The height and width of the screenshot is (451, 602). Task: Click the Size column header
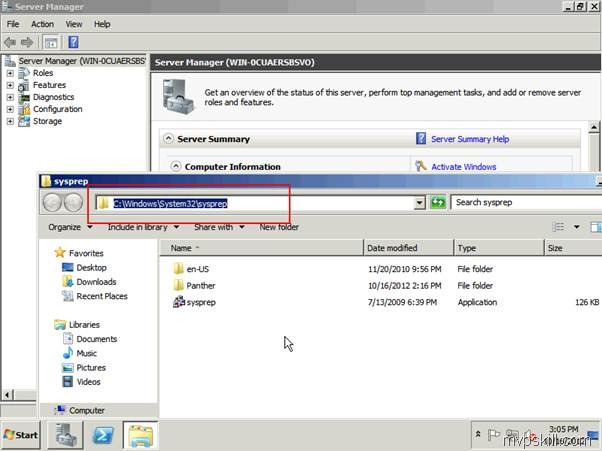574,248
